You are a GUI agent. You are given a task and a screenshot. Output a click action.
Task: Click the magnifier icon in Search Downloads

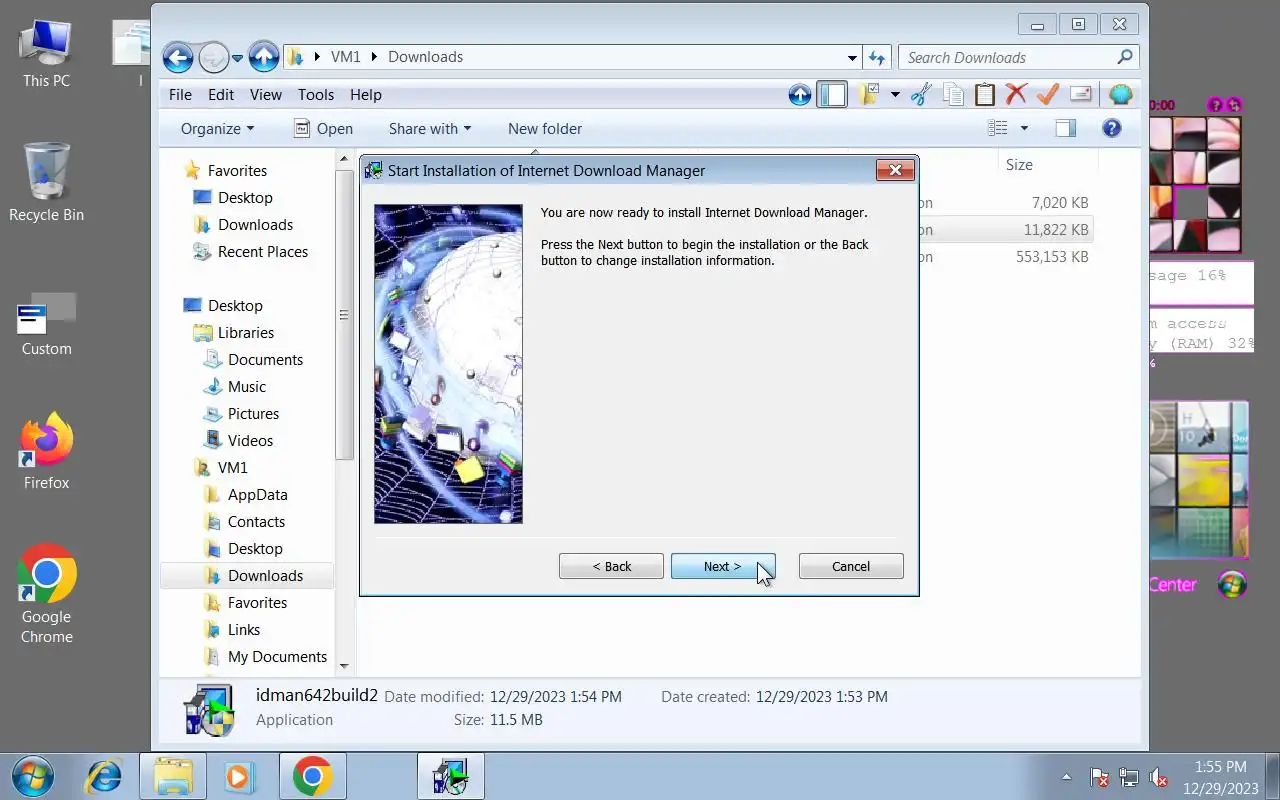point(1125,57)
